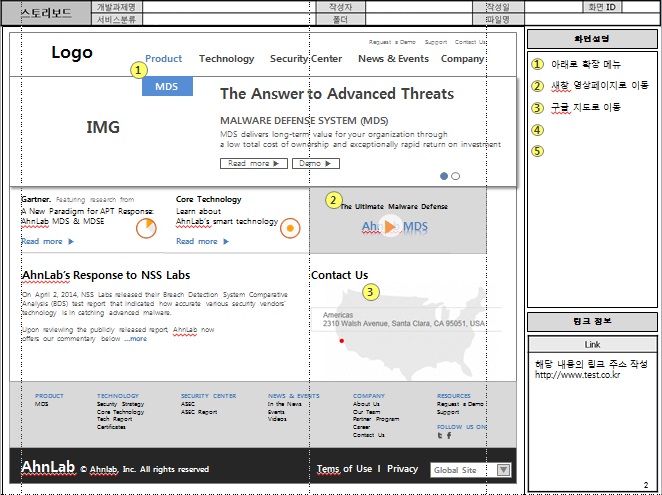
Task: Click the Americas address on the map
Action: [x=404, y=319]
